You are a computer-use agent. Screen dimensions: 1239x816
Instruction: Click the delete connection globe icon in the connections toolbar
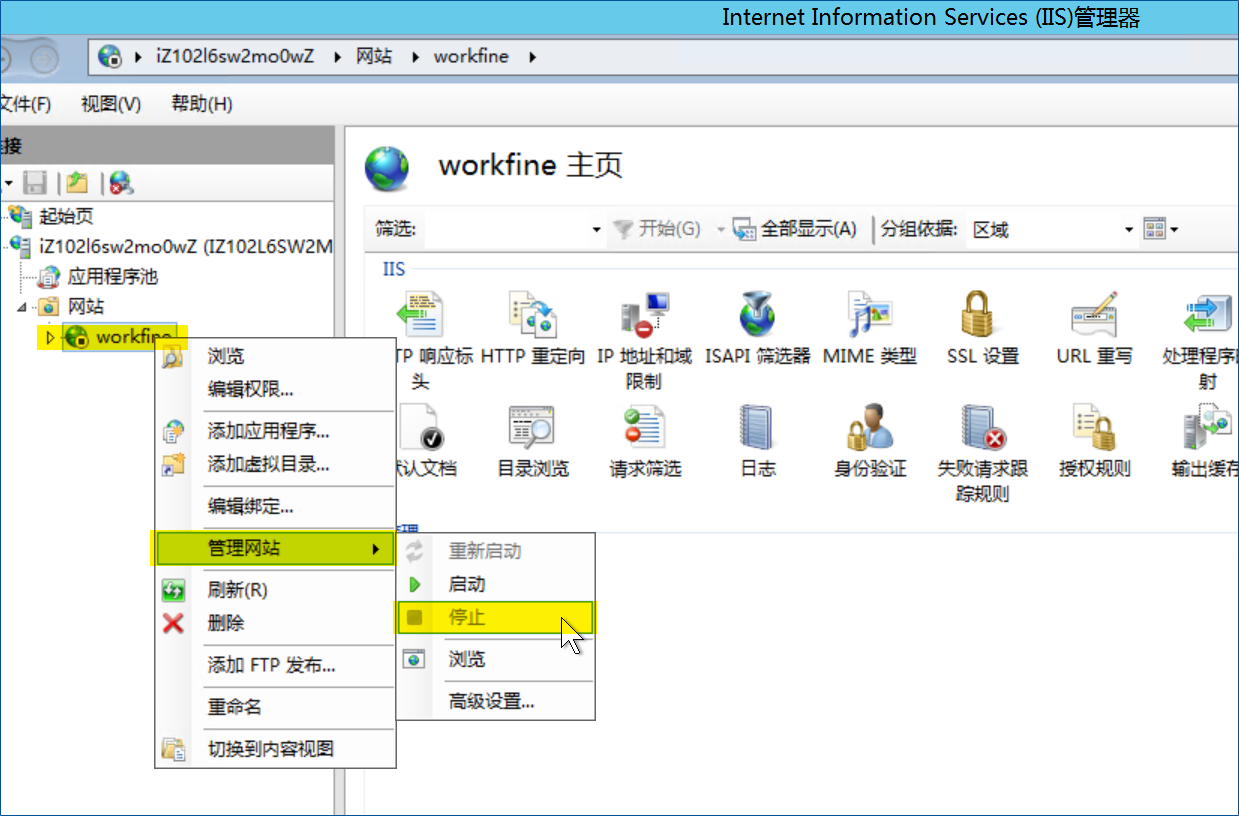[x=121, y=183]
